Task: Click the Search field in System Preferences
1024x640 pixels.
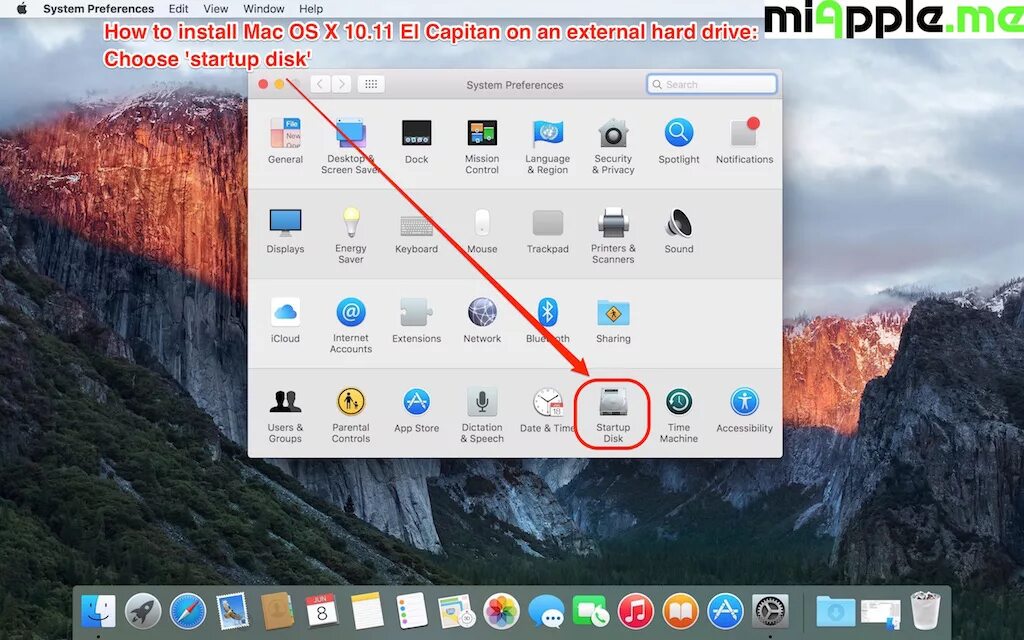Action: (712, 84)
